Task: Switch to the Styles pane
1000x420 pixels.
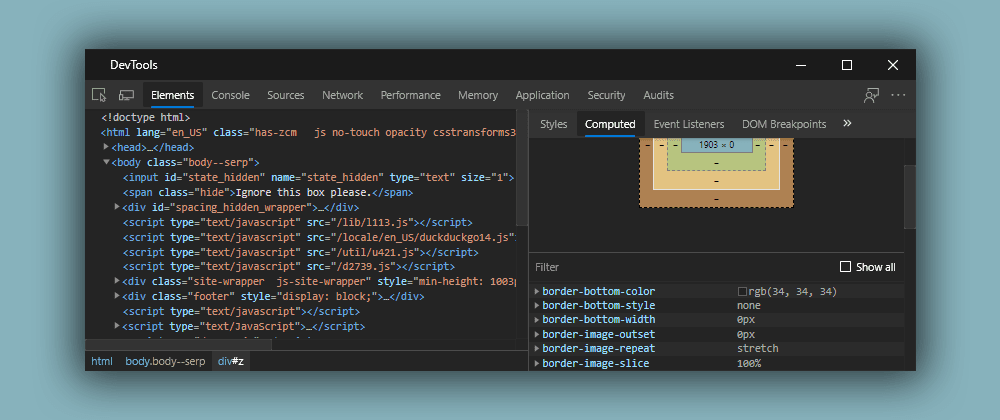Action: tap(554, 124)
